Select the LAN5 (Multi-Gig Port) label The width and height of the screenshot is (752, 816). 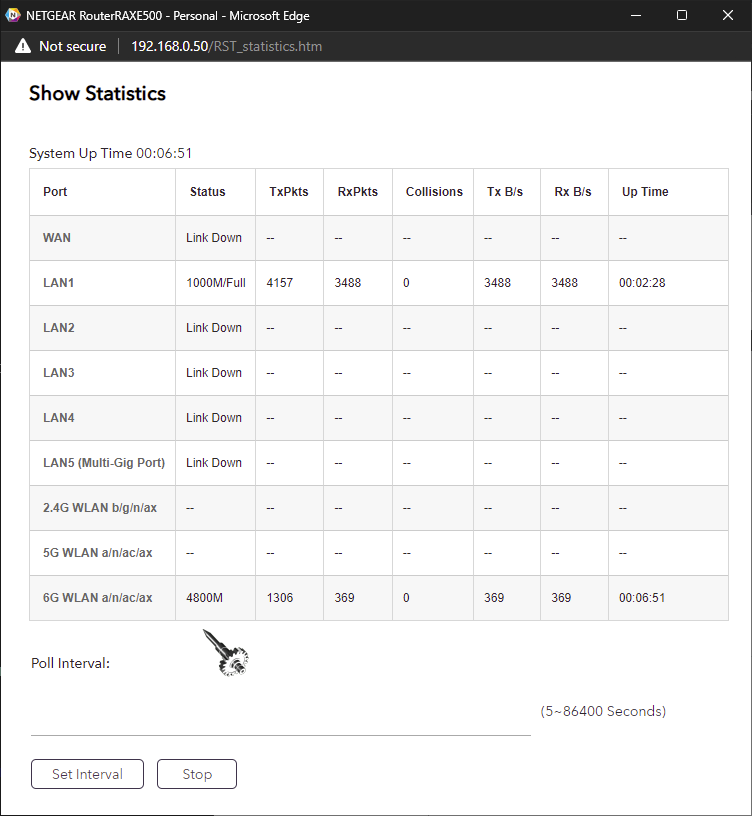point(104,463)
